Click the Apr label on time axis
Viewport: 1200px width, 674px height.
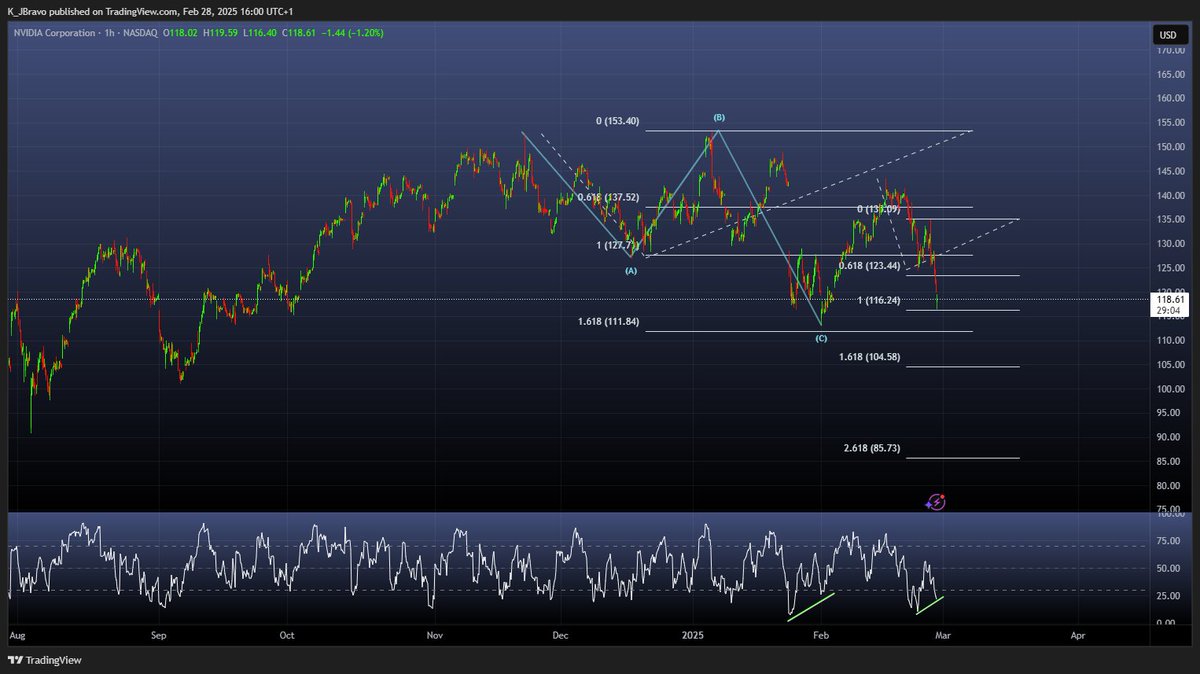click(1077, 635)
